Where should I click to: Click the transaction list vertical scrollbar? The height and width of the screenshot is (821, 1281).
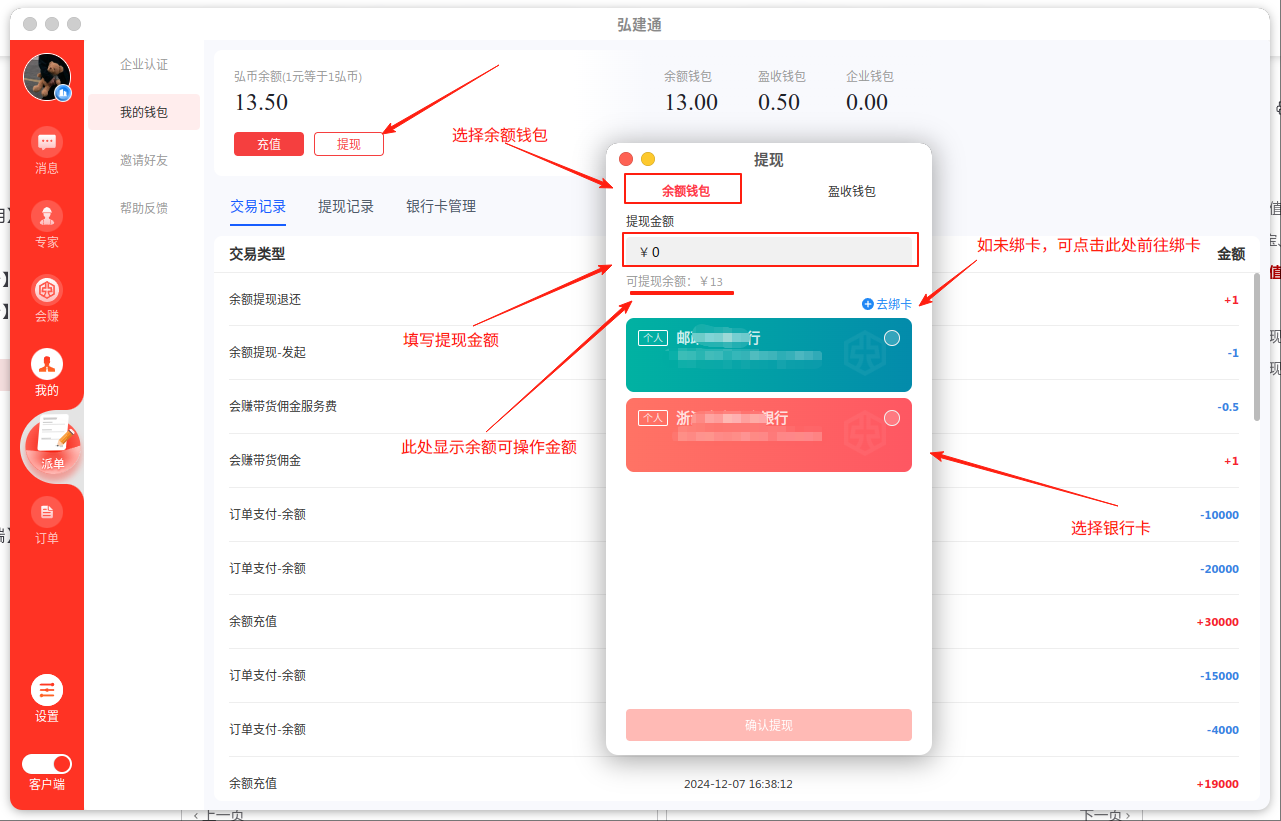(1258, 360)
